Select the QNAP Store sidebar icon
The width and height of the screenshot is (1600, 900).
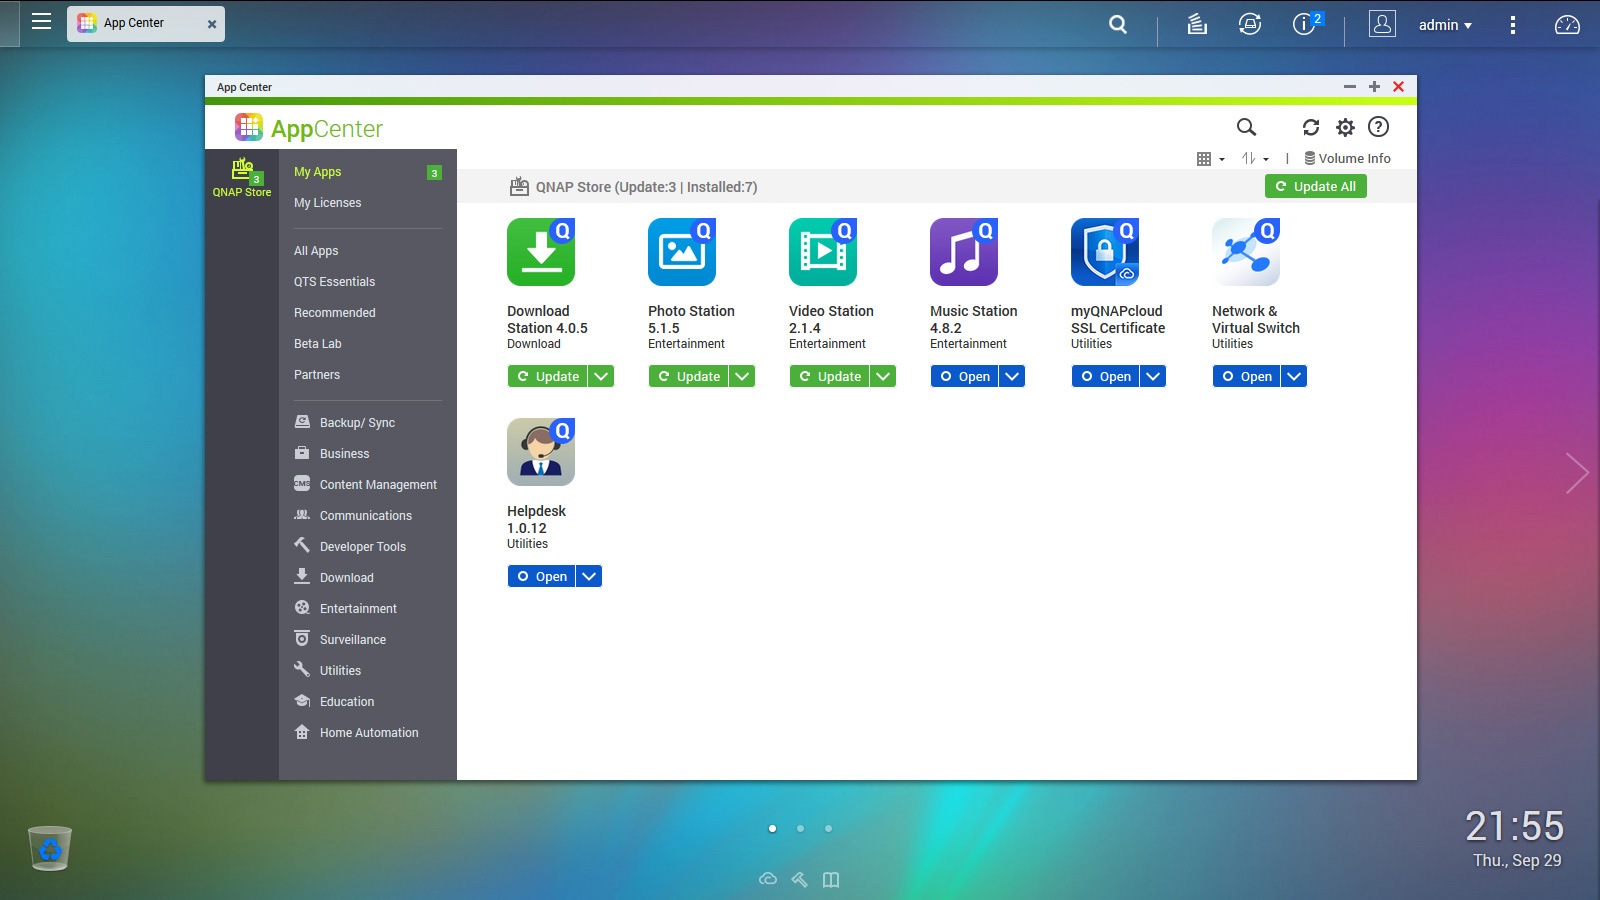point(242,178)
